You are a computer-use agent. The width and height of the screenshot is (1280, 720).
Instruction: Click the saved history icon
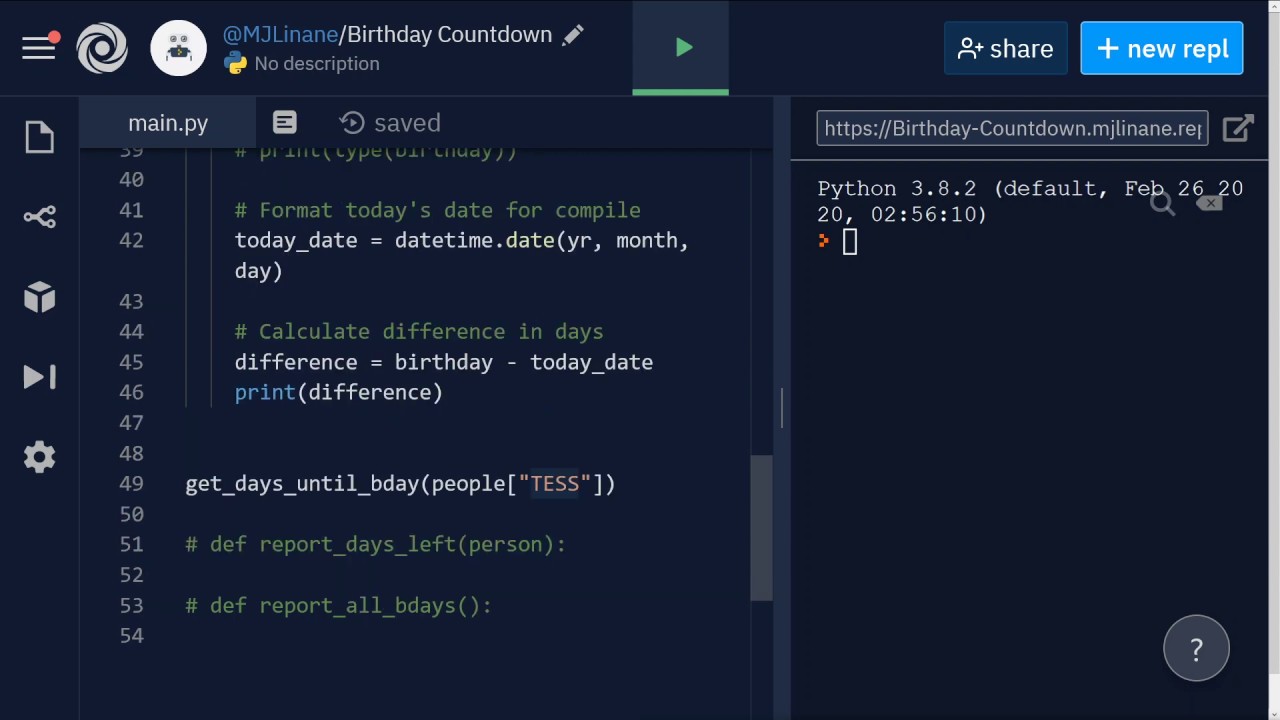(352, 123)
